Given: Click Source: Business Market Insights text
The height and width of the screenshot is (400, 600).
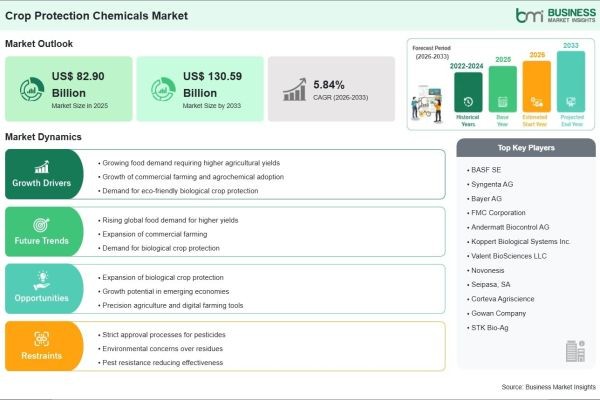Looking at the screenshot, I should click(x=548, y=387).
